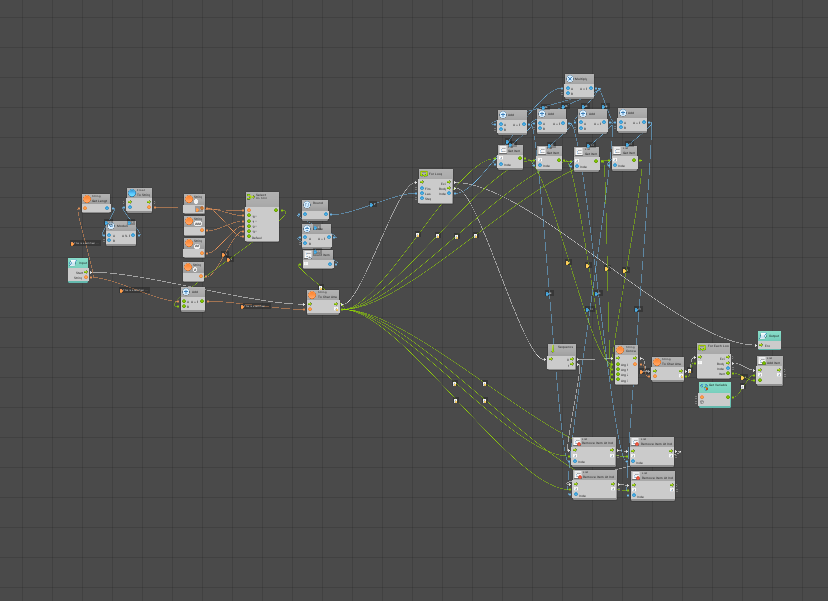This screenshot has height=601, width=828.
Task: Select the Input node icon
Action: [72, 262]
